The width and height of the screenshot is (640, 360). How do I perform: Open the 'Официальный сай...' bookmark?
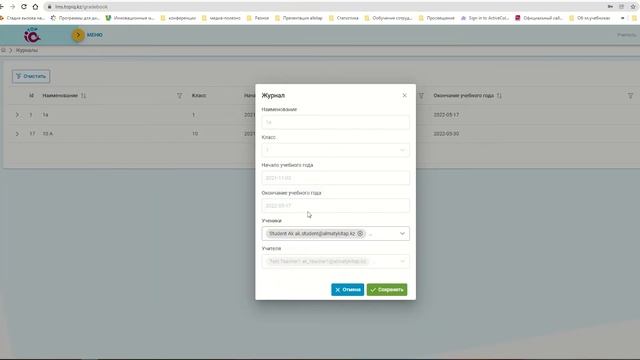click(539, 18)
